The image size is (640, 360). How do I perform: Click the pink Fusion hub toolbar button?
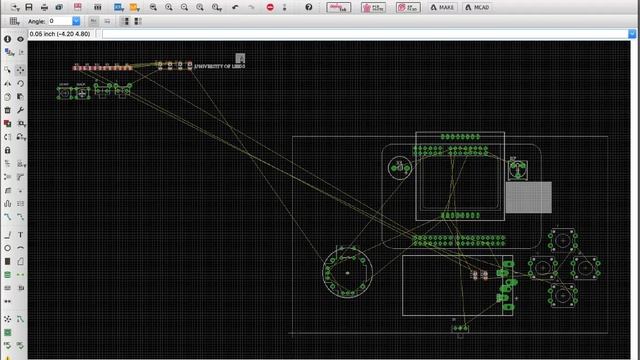(x=338, y=7)
